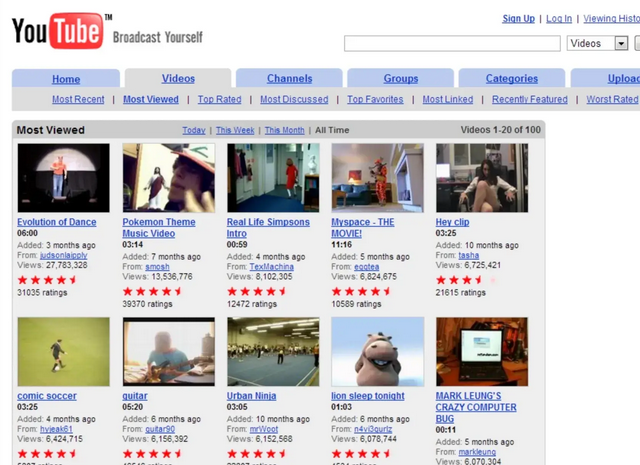Image resolution: width=640 pixels, height=465 pixels.
Task: Visit uploader markleung's profile
Action: click(x=477, y=452)
